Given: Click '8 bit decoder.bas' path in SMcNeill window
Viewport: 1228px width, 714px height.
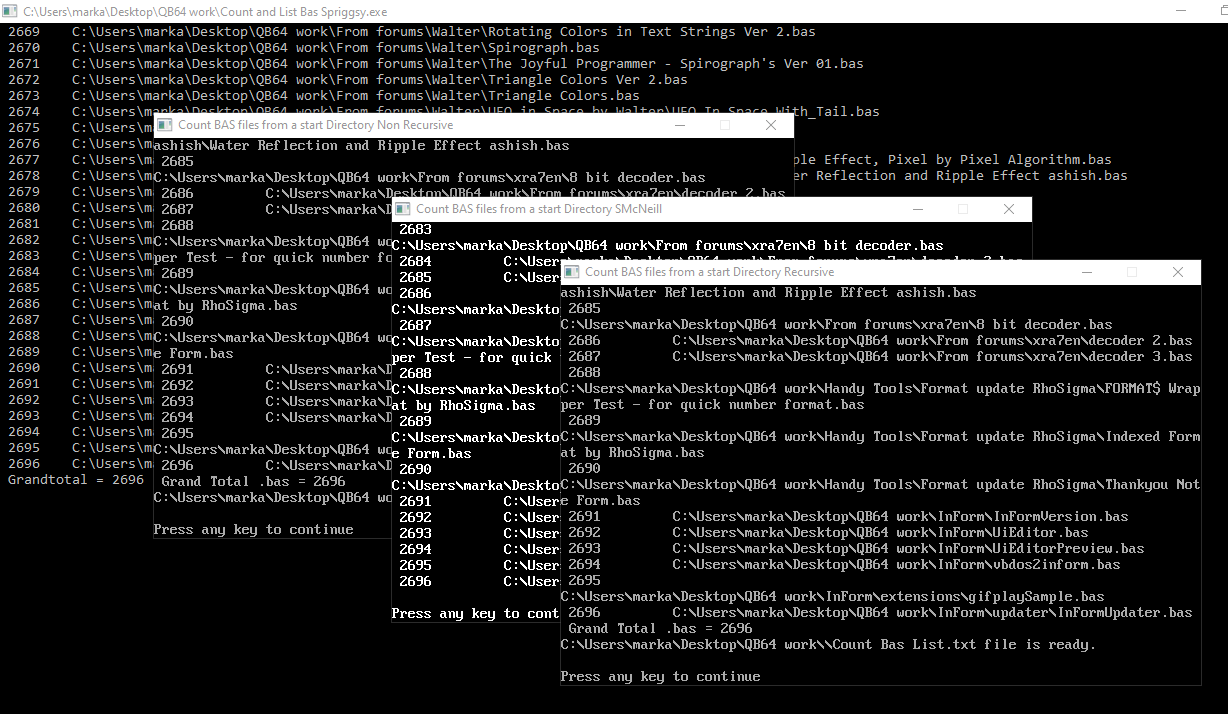Looking at the screenshot, I should [x=667, y=245].
